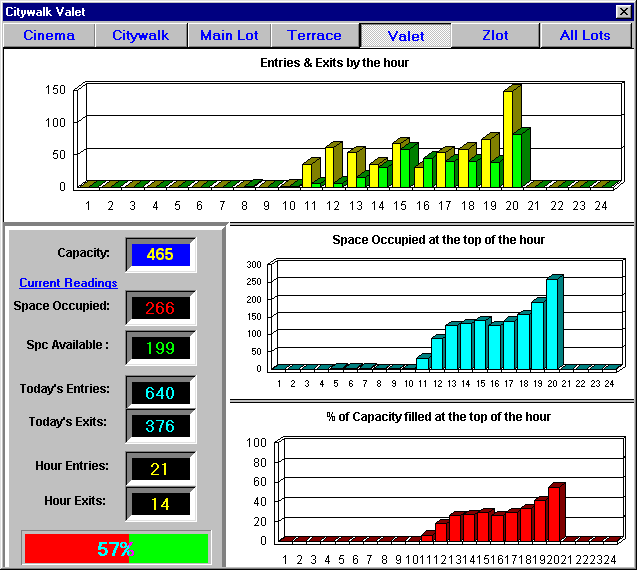The width and height of the screenshot is (637, 570).
Task: Click the 300 axis label on occupied chart
Action: pyautogui.click(x=254, y=265)
